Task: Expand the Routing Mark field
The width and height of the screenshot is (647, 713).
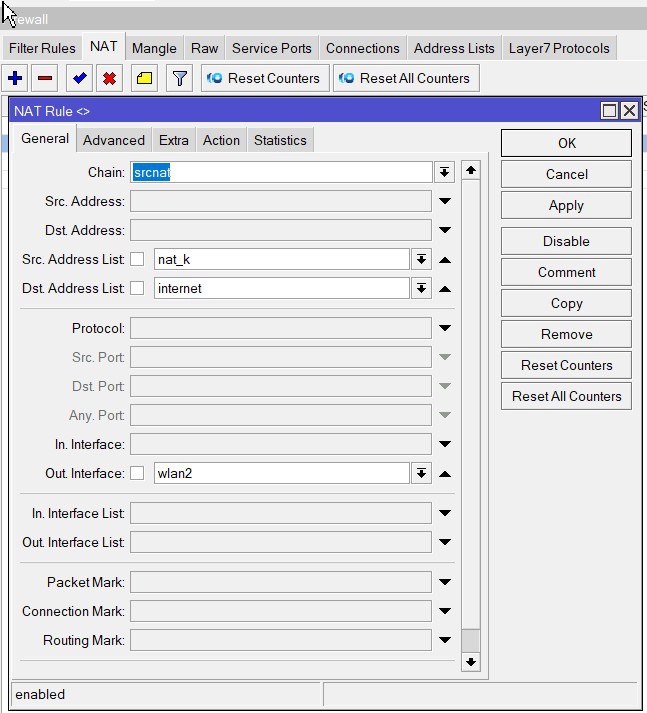Action: (x=445, y=640)
